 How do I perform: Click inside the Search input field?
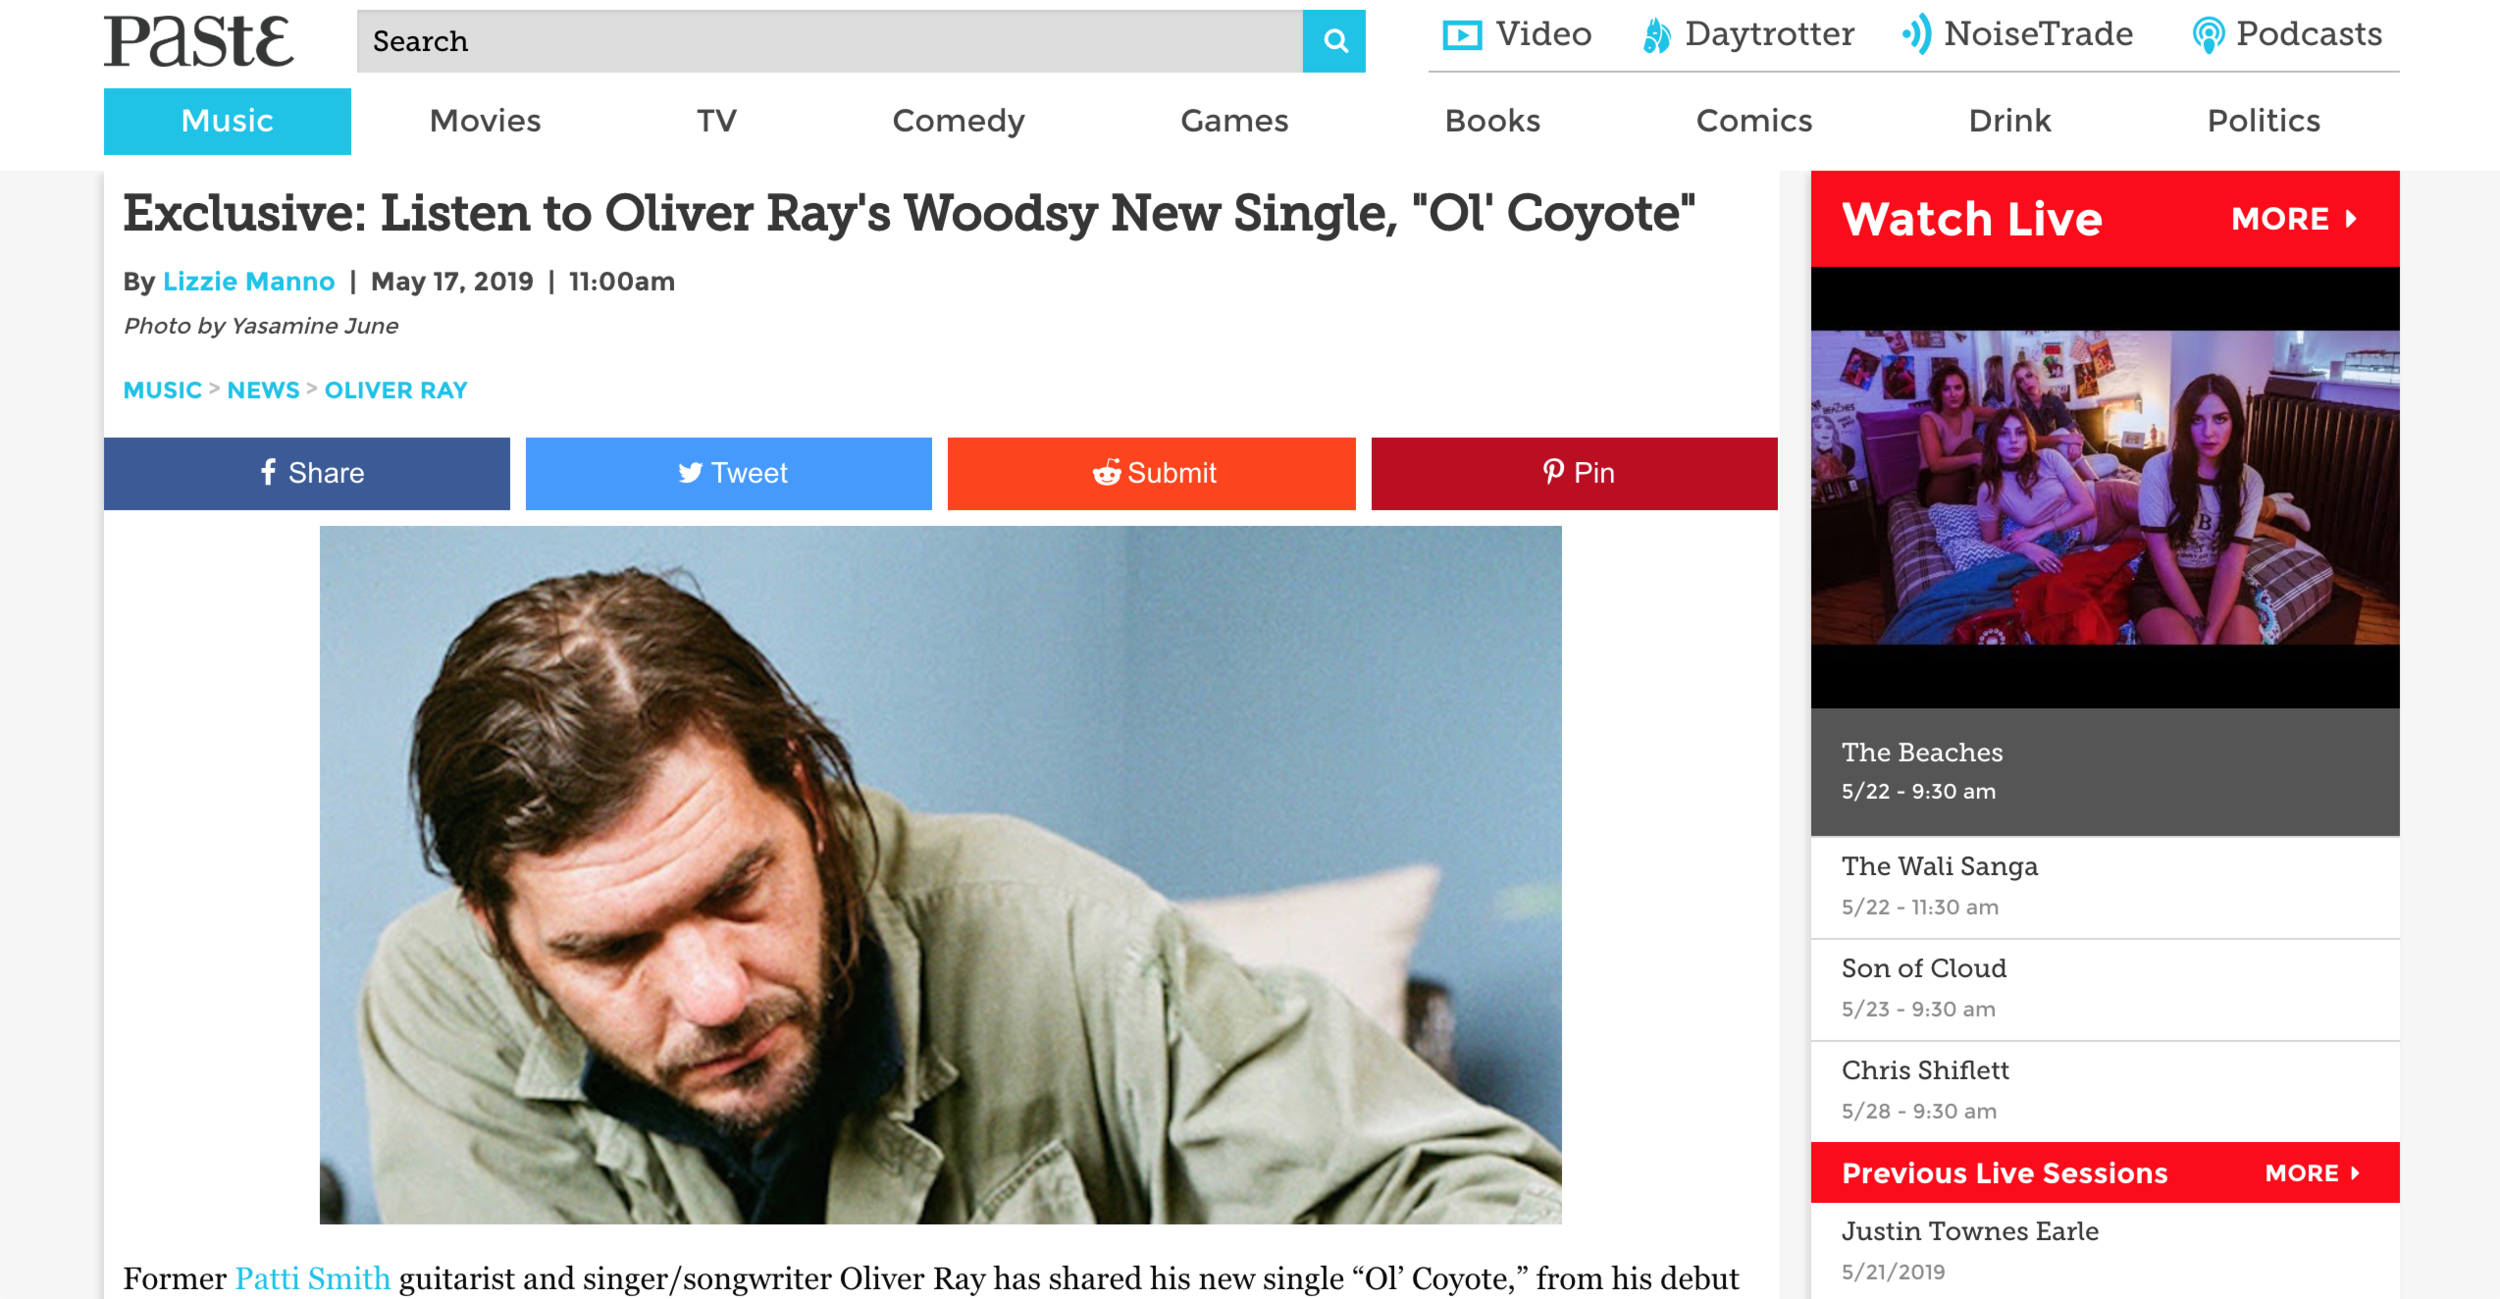tap(829, 41)
